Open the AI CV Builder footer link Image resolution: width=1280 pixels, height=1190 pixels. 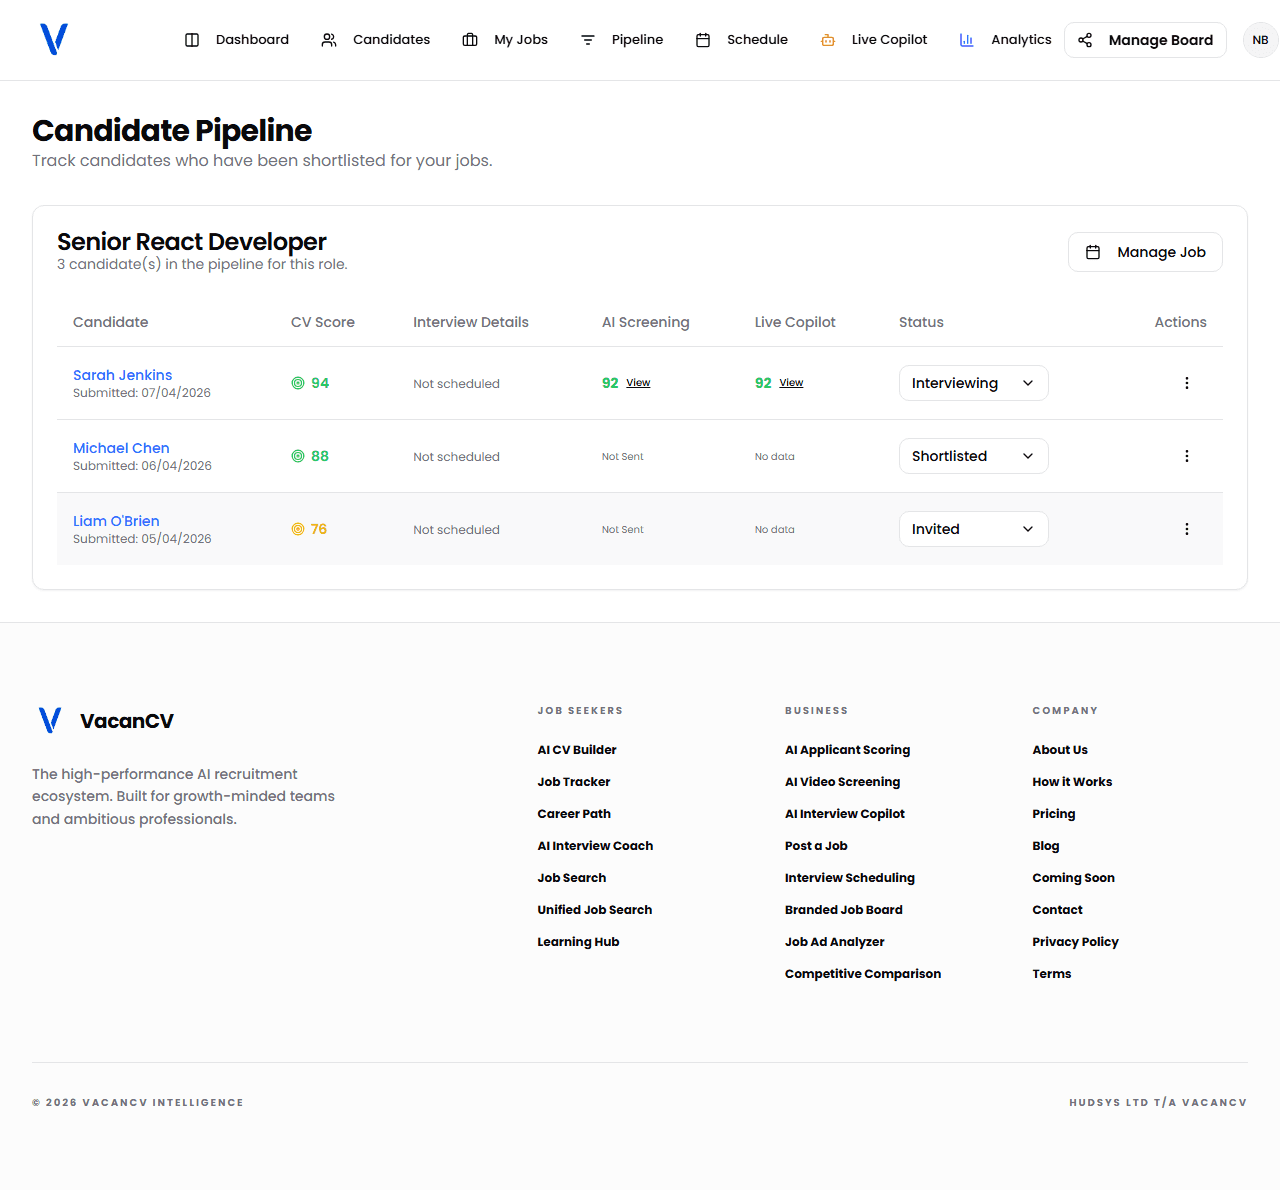577,749
